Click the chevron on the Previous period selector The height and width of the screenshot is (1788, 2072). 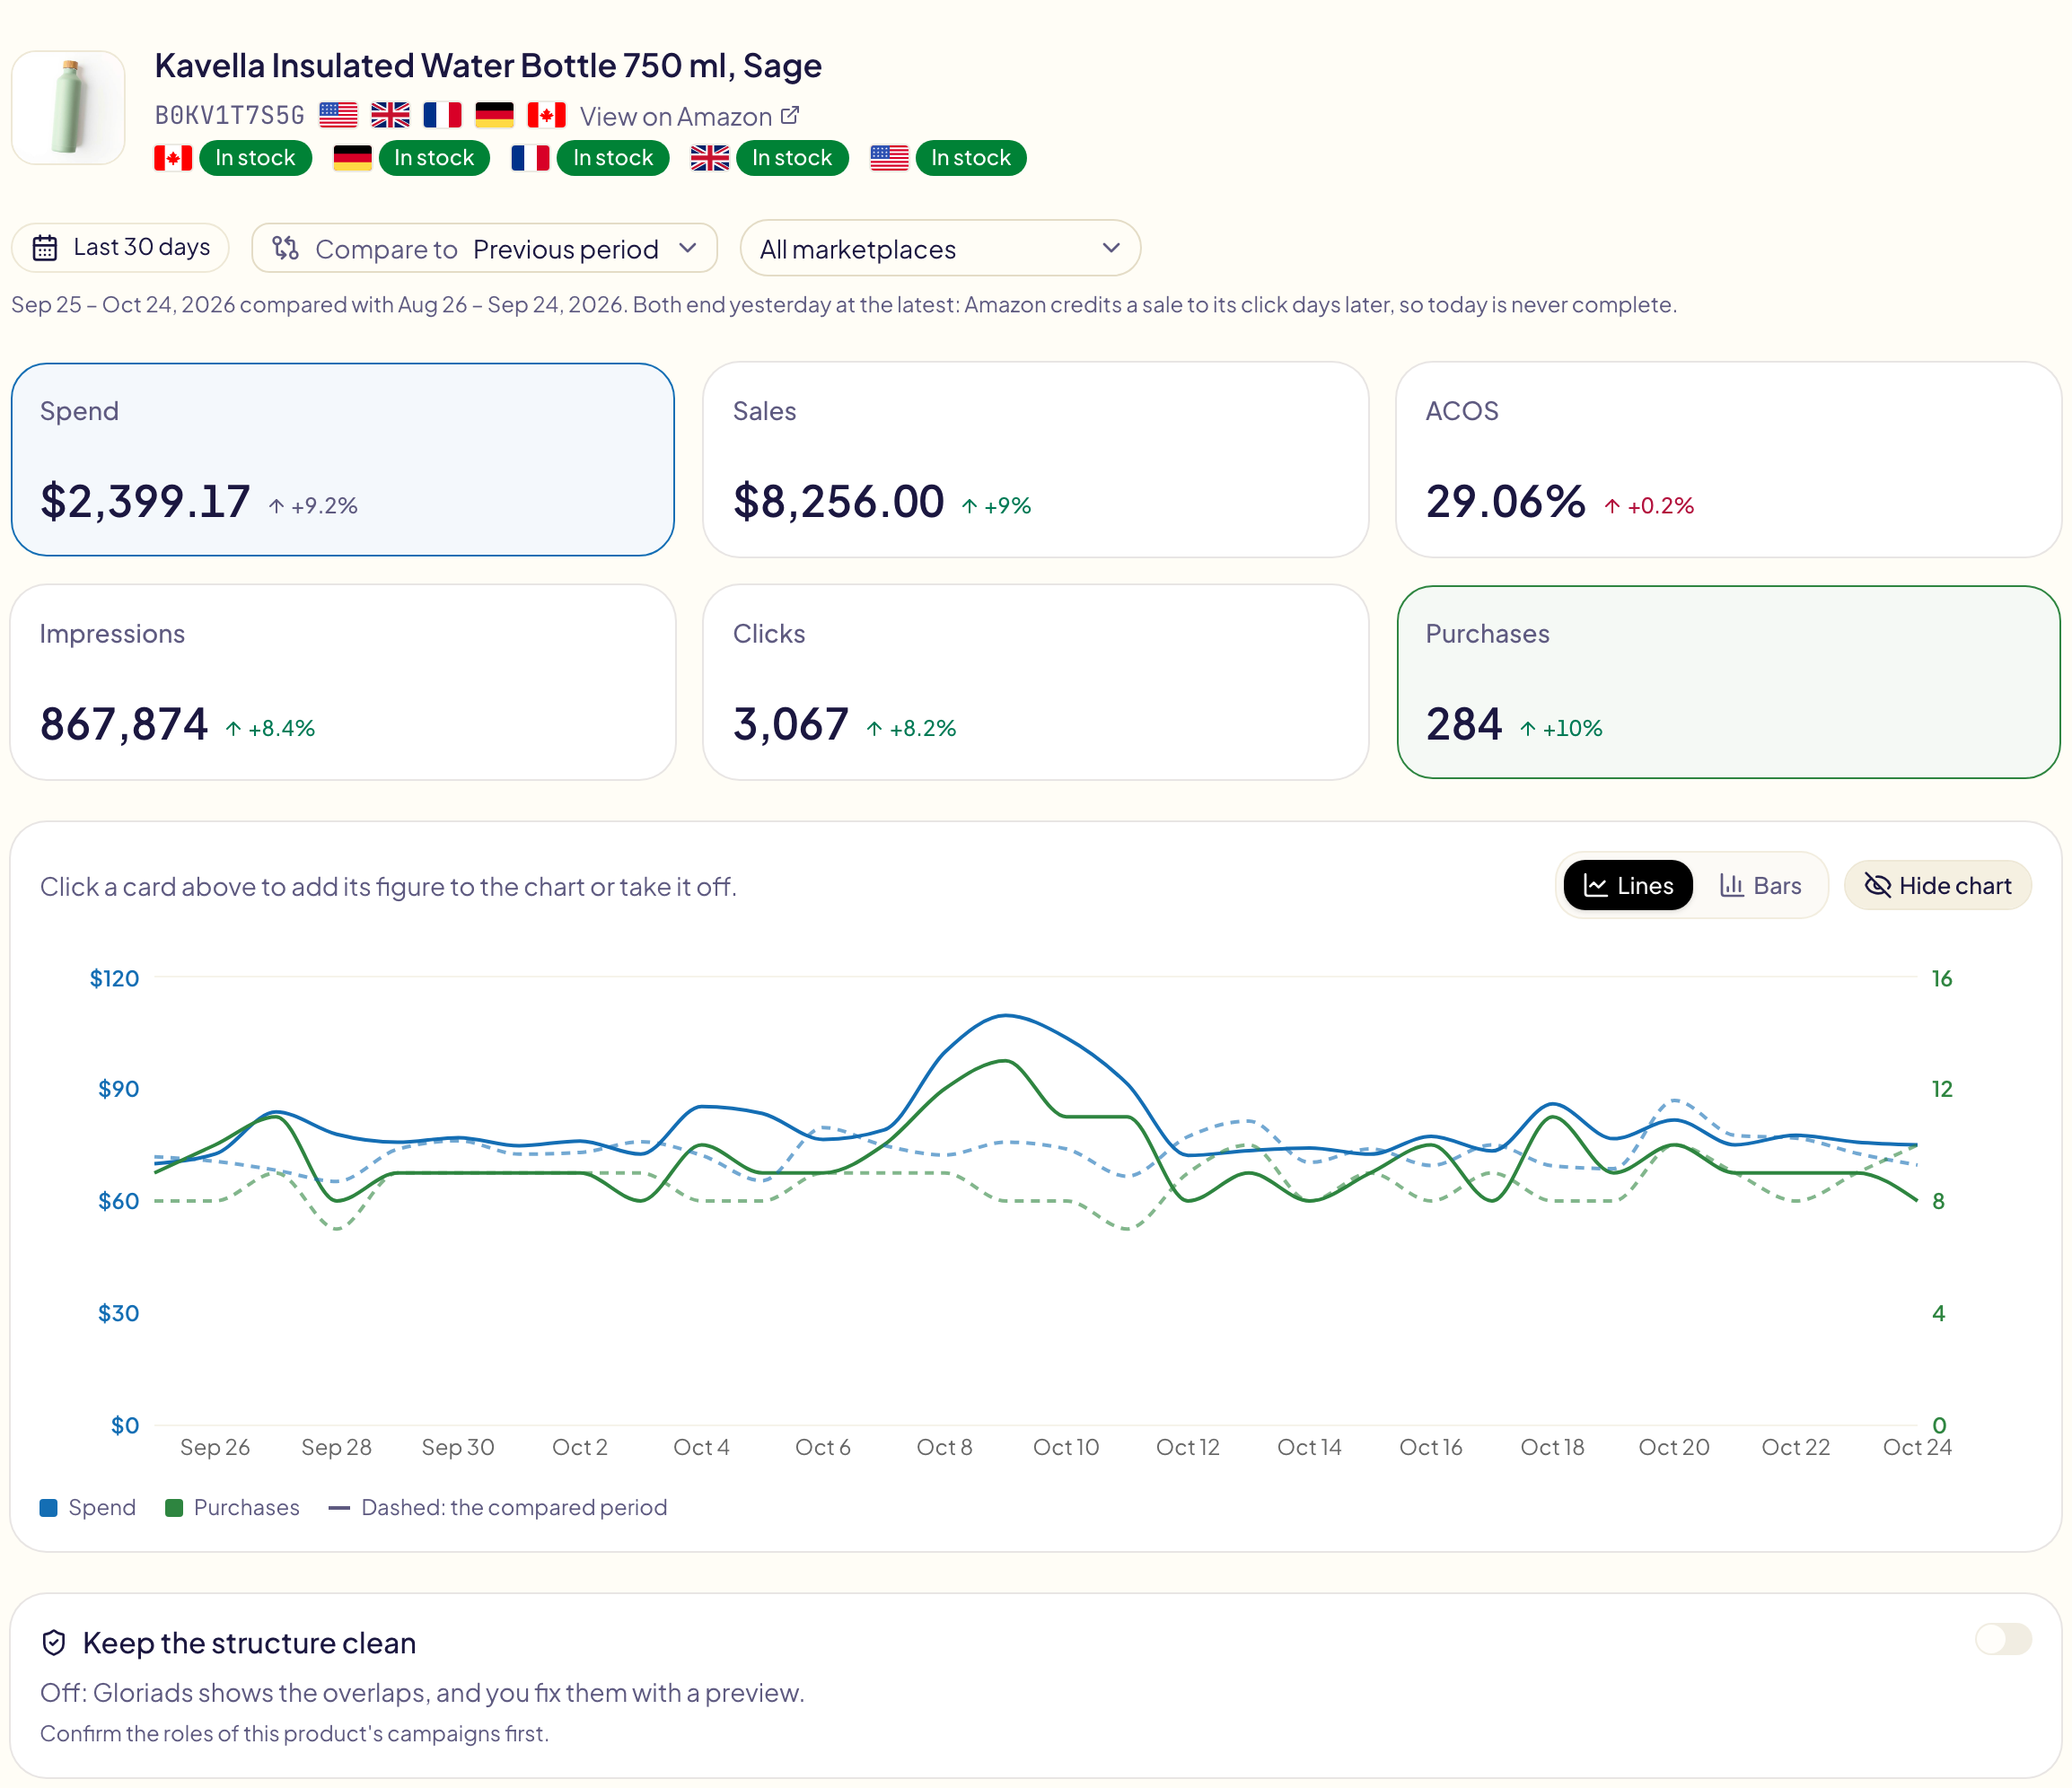687,248
